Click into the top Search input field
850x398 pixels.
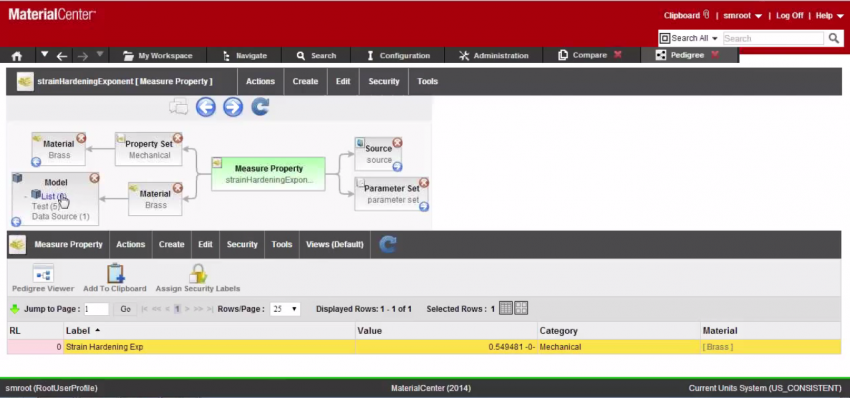[x=773, y=38]
